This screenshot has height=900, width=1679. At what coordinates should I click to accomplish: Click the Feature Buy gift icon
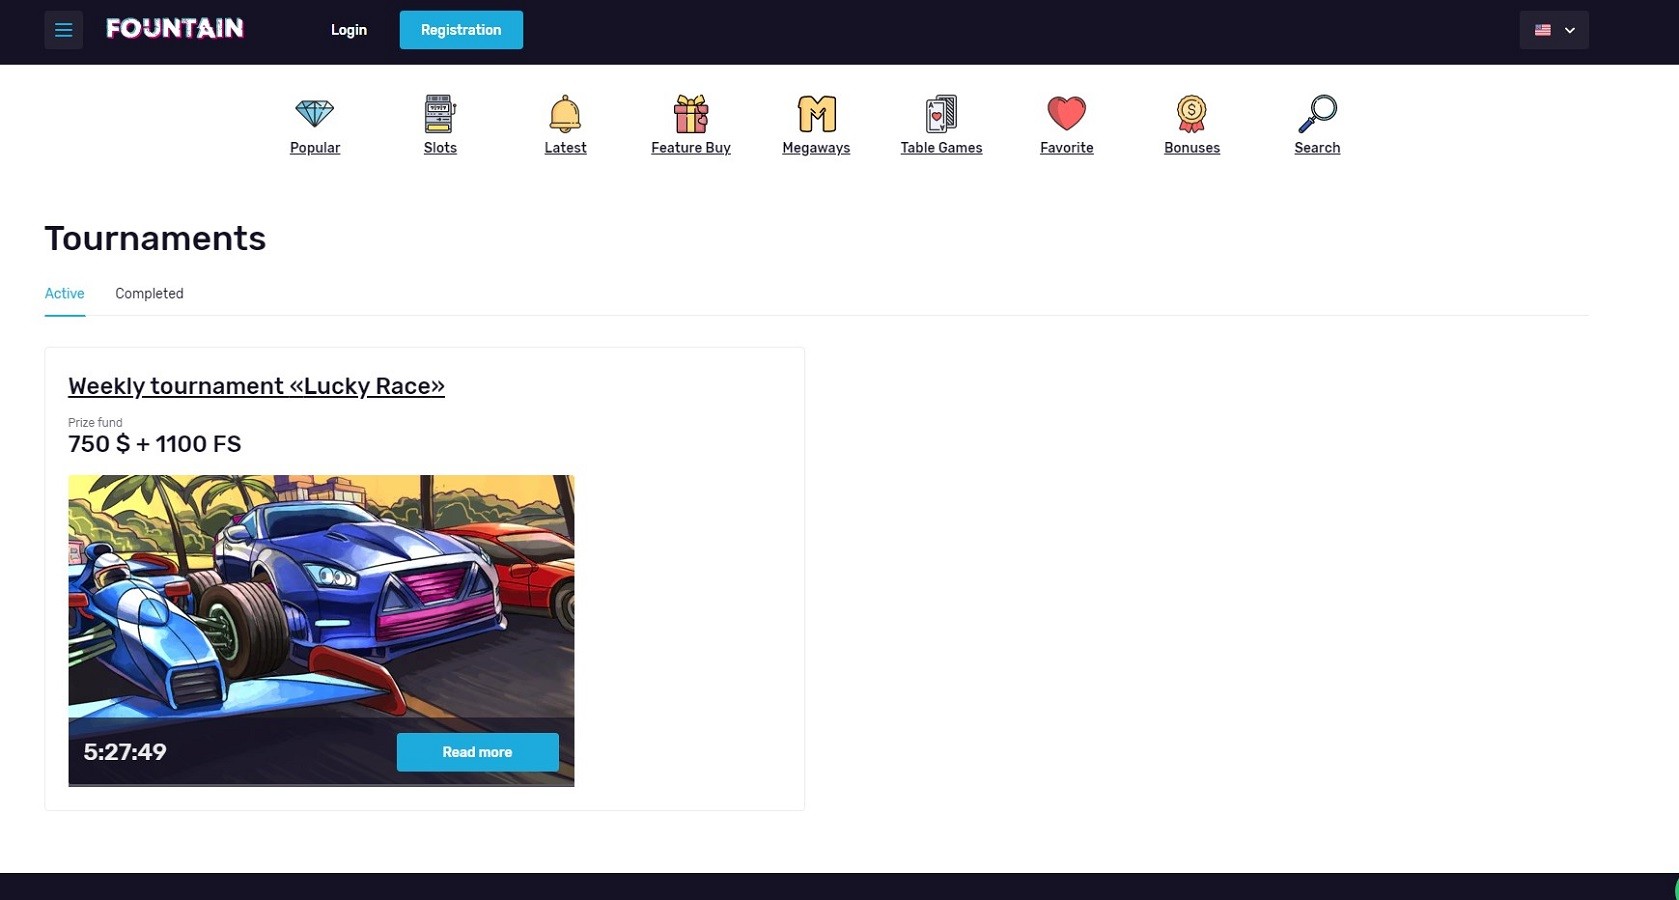point(691,113)
